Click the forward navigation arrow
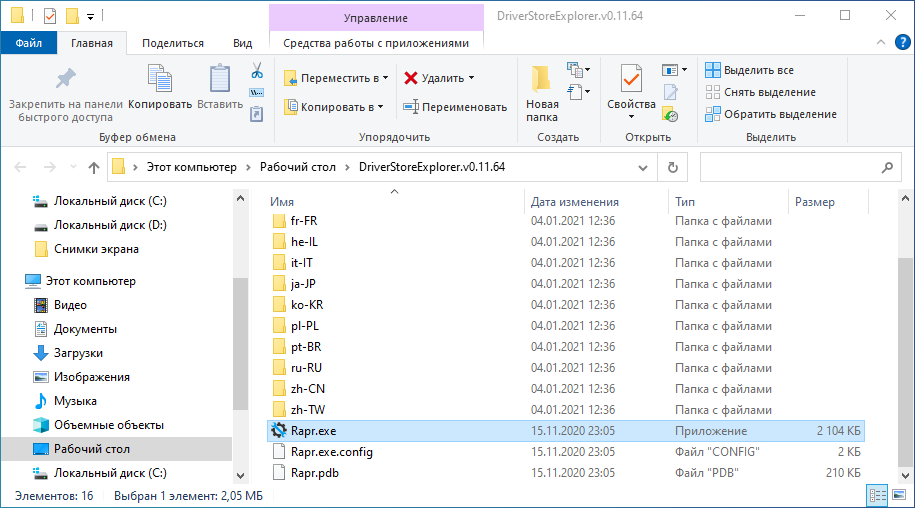This screenshot has height=508, width=915. click(50, 167)
